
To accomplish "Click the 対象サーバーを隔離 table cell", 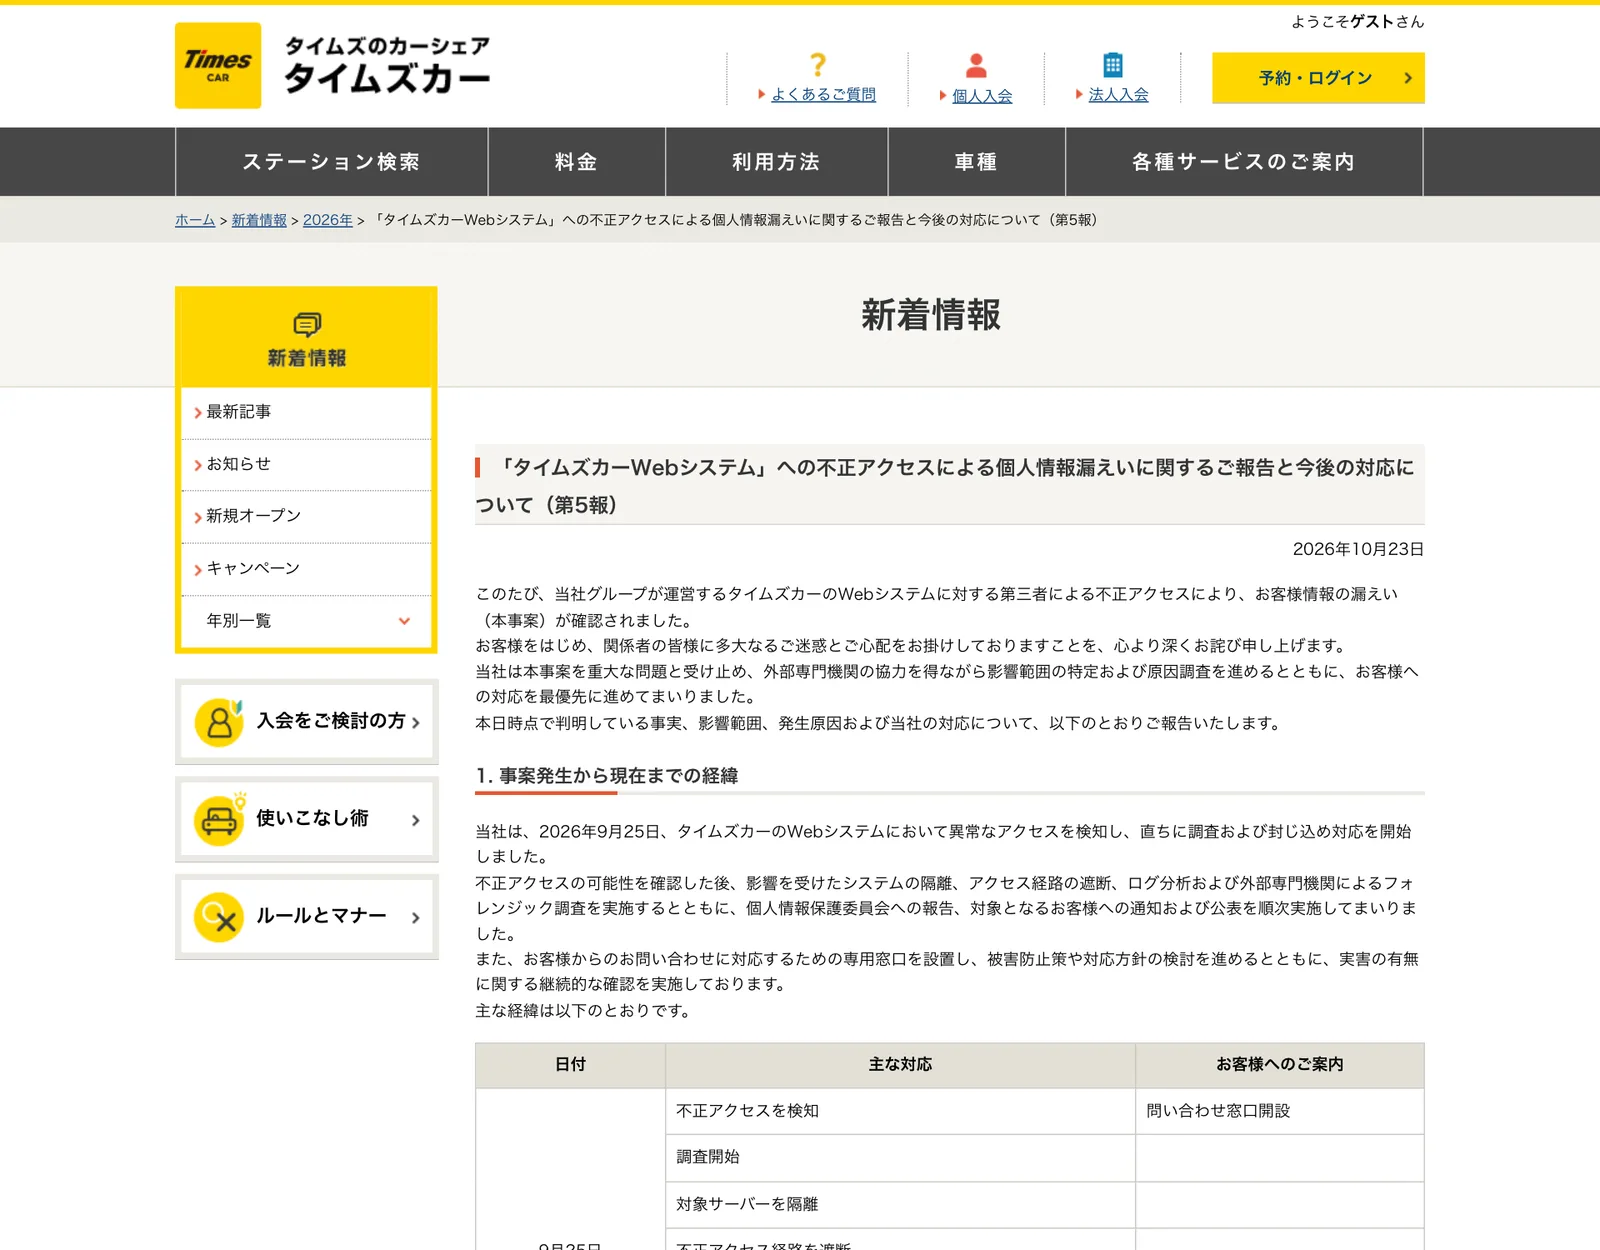I will click(x=900, y=1204).
